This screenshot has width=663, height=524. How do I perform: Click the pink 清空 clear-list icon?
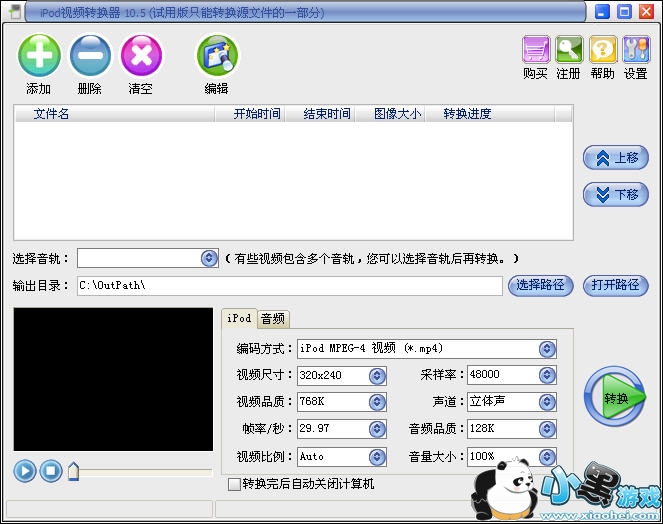point(141,55)
